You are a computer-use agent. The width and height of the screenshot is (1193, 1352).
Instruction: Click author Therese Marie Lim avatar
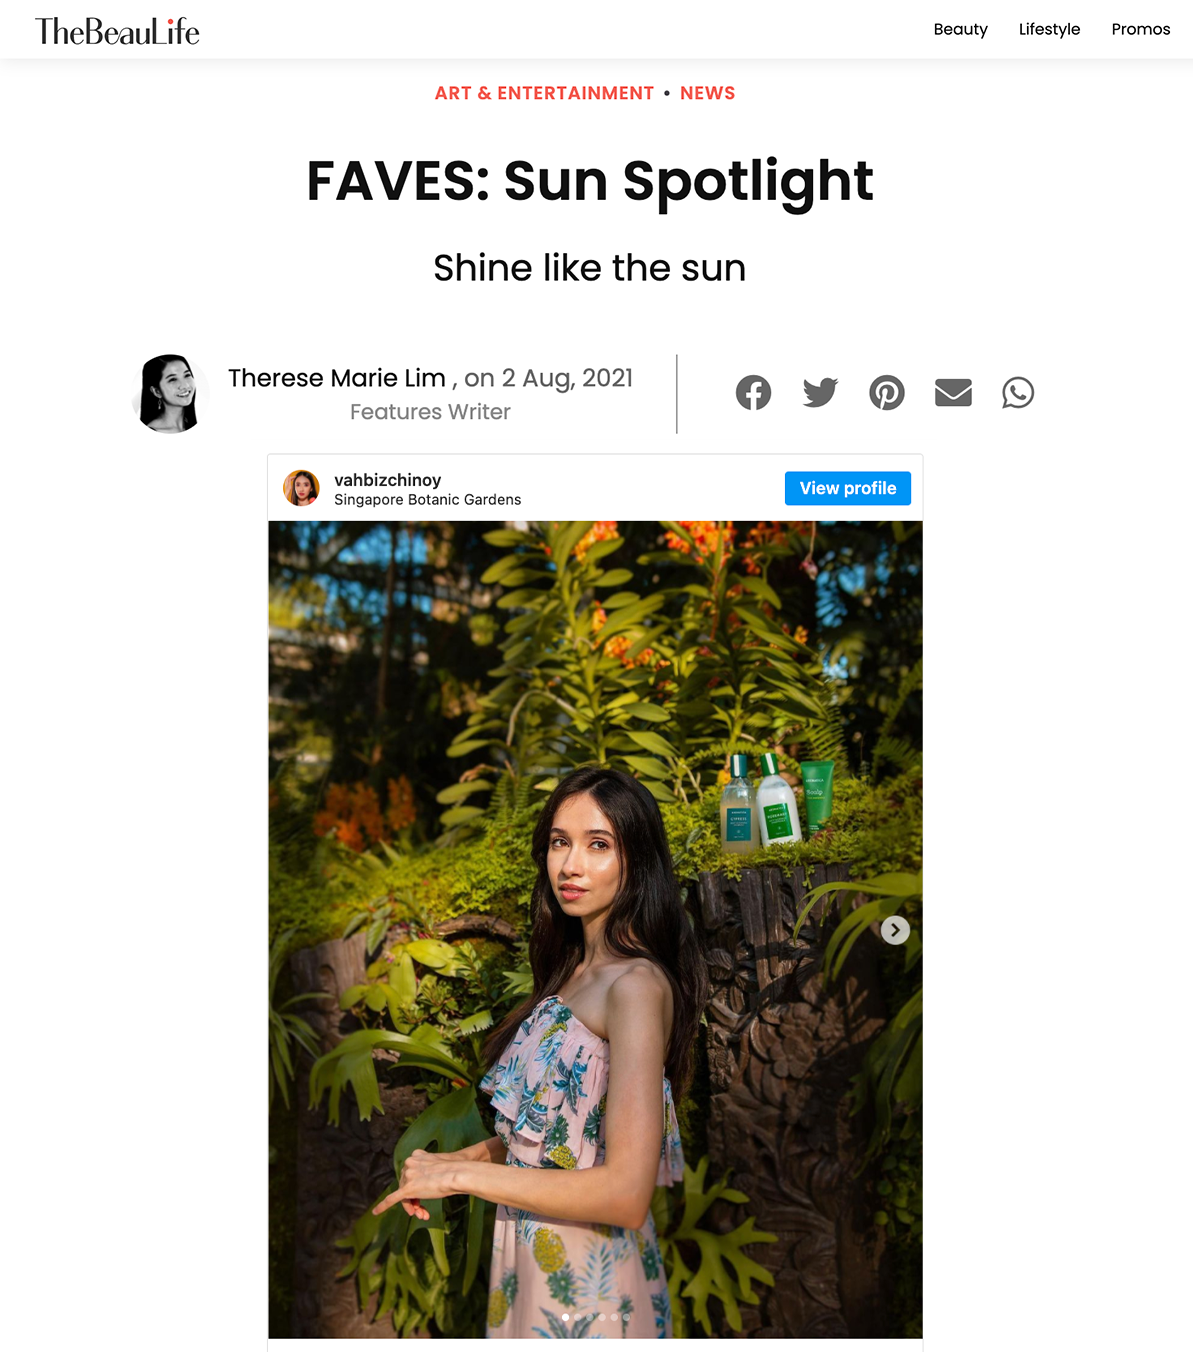coord(171,394)
